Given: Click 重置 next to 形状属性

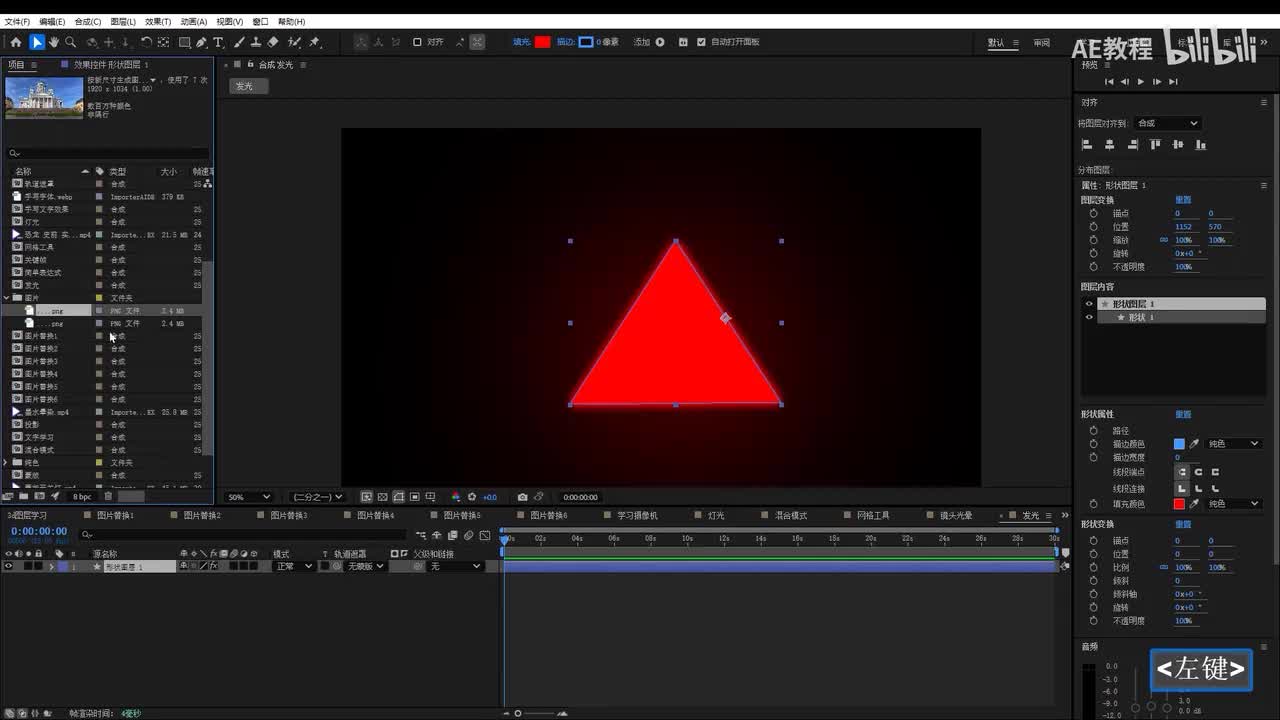Looking at the screenshot, I should coord(1183,414).
